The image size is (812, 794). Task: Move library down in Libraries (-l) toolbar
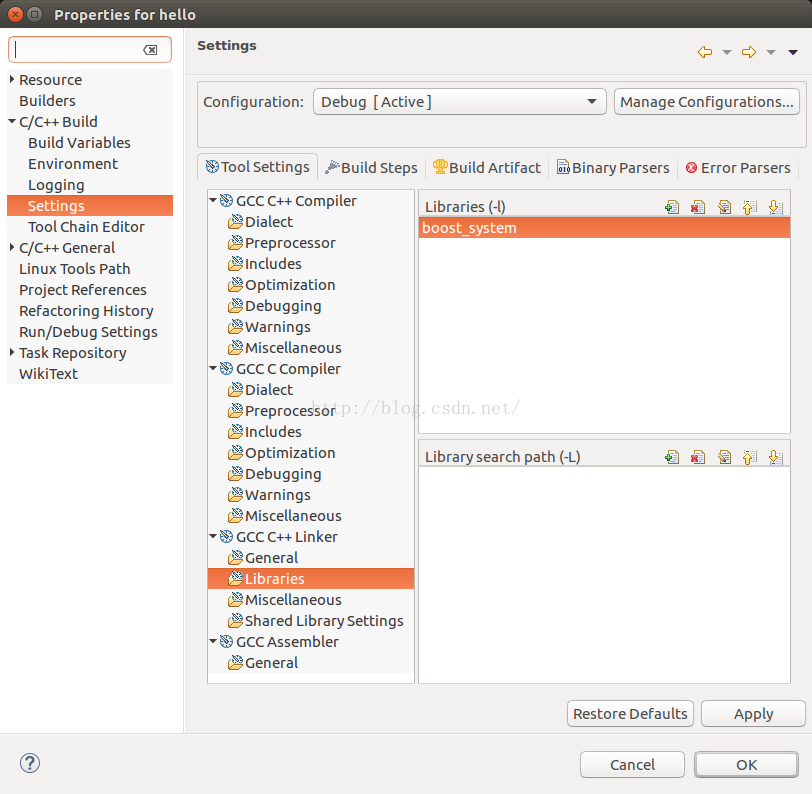775,208
